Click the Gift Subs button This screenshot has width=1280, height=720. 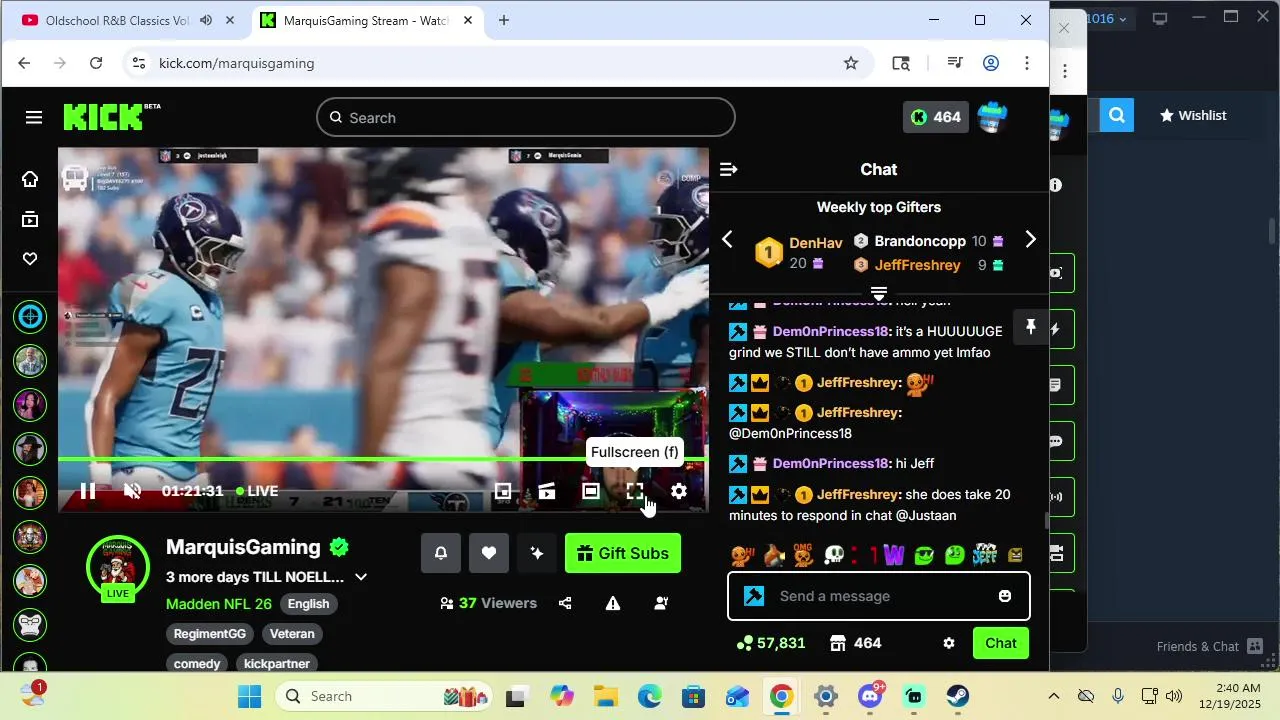(x=623, y=553)
